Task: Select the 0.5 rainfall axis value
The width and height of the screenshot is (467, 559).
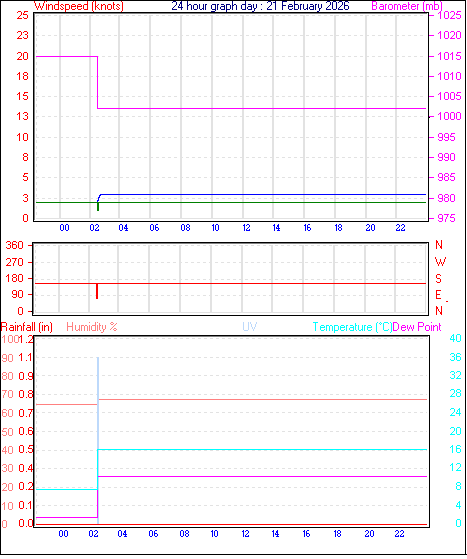Action: tap(26, 450)
